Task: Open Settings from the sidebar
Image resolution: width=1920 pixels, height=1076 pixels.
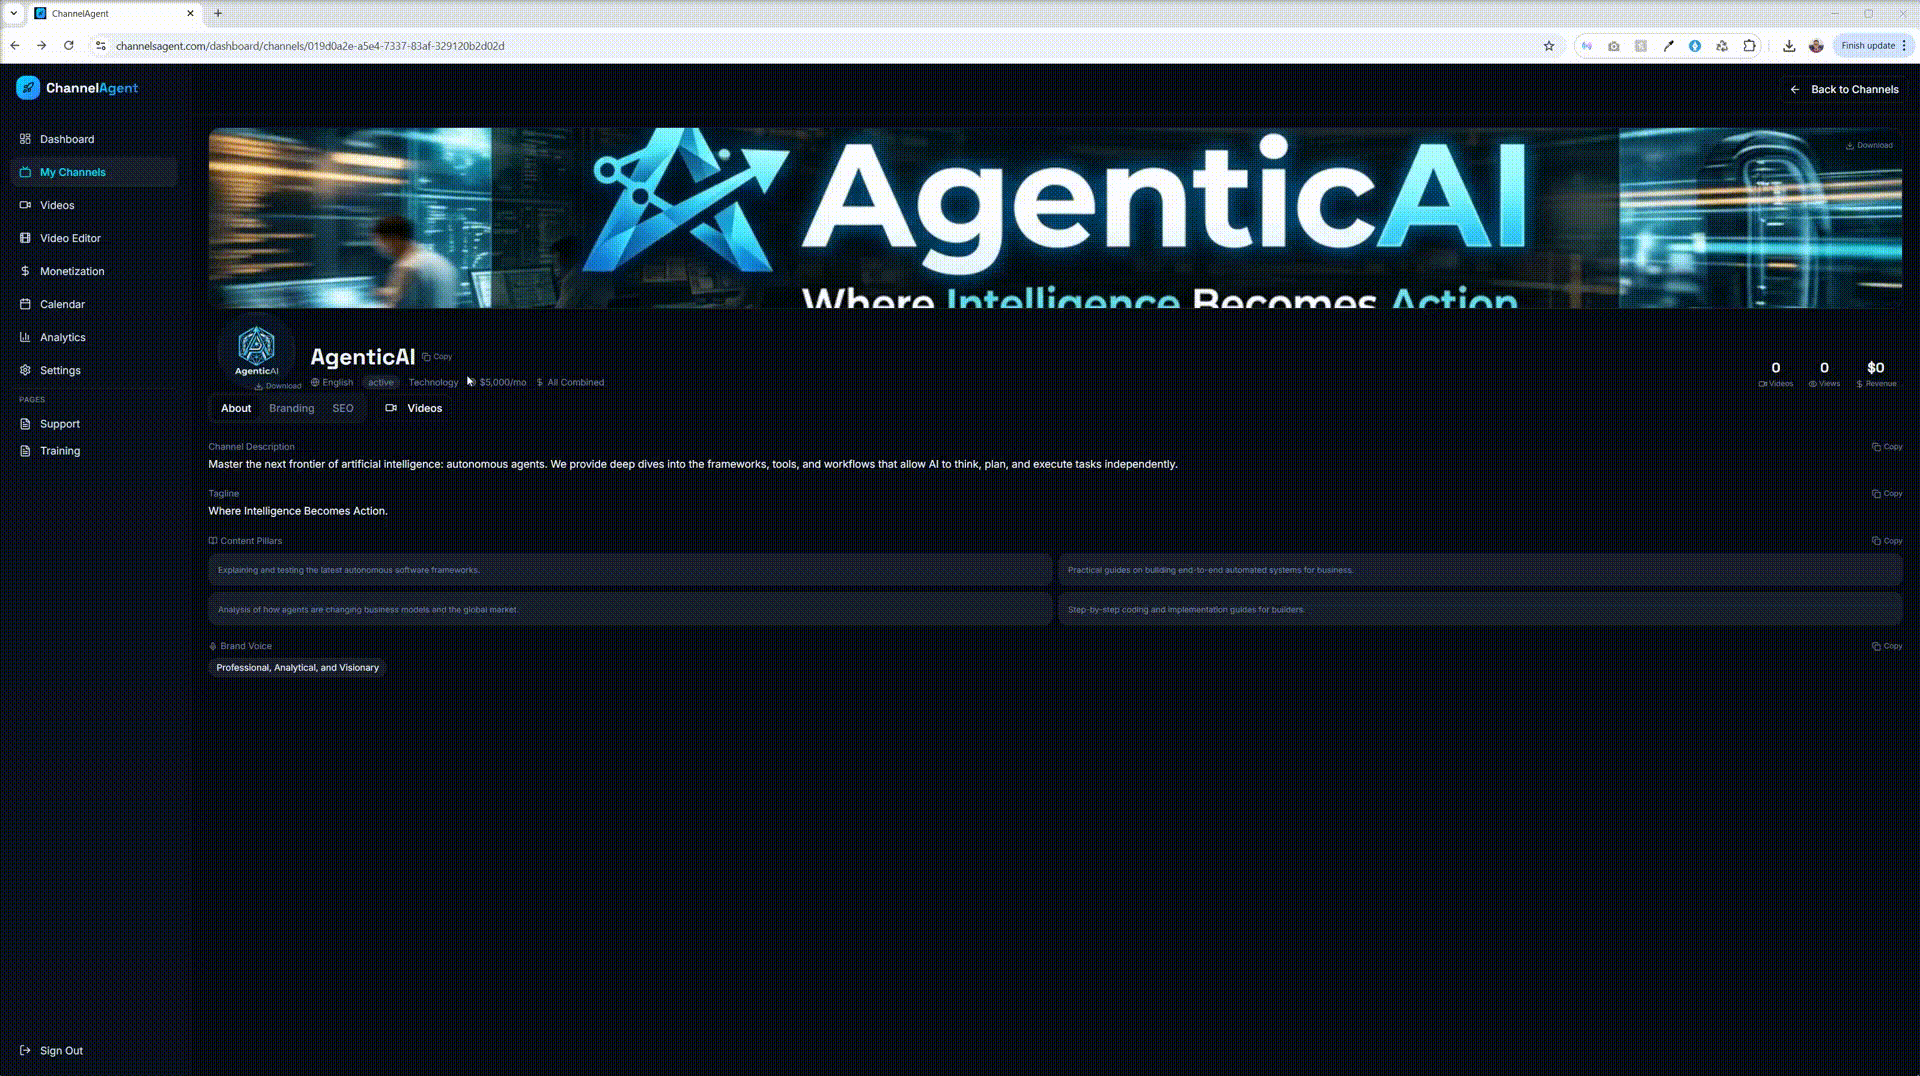Action: pyautogui.click(x=60, y=370)
